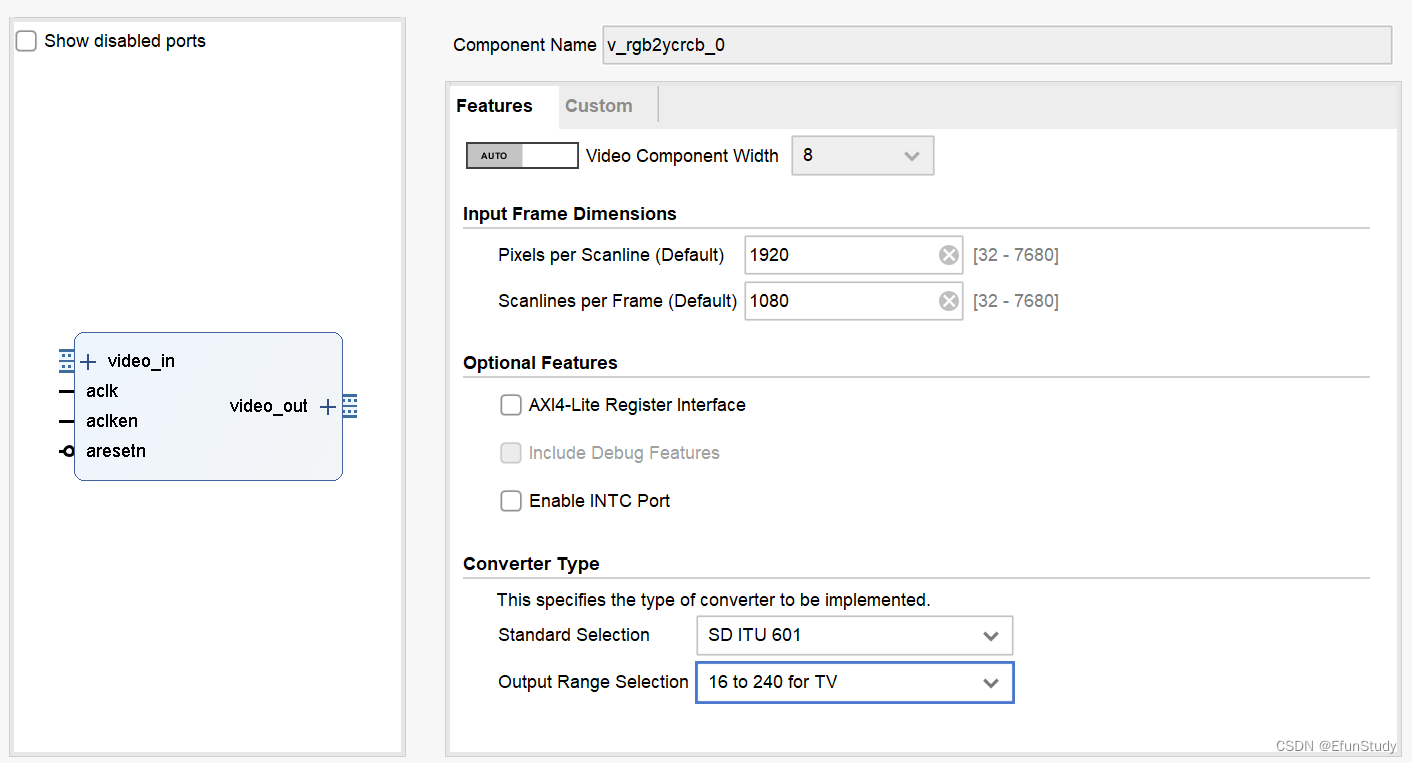The height and width of the screenshot is (763, 1412).
Task: Click the aresetn port pin
Action: tap(67, 451)
